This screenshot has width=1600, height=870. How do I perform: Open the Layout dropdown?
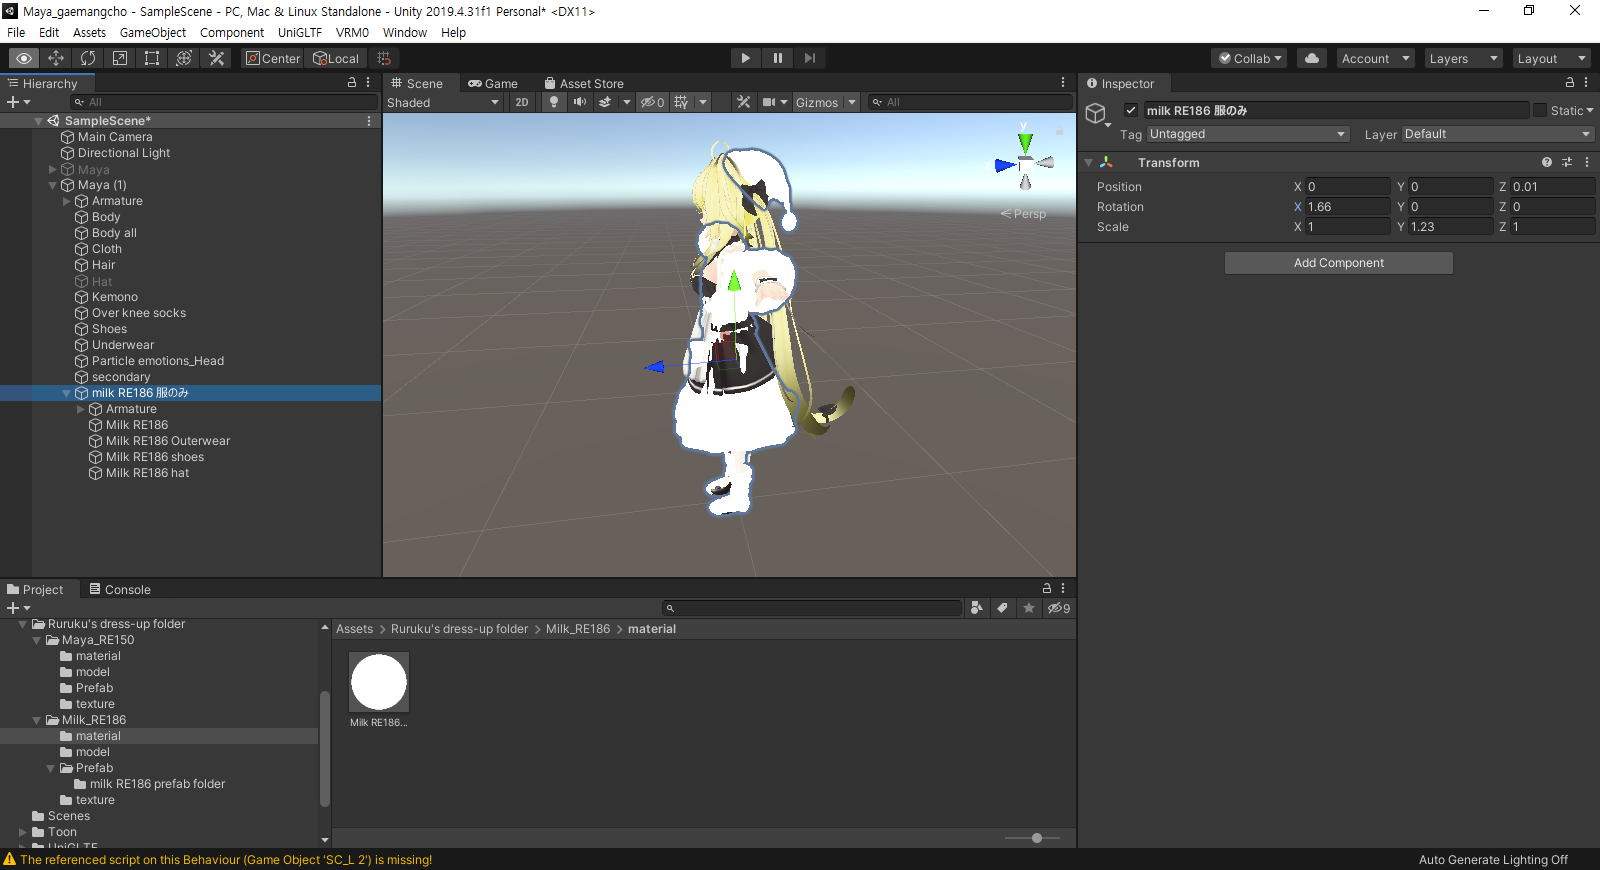point(1551,58)
